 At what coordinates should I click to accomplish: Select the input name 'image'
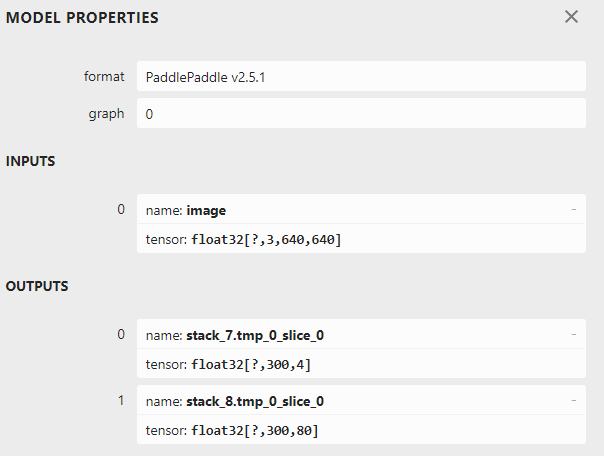(x=206, y=210)
